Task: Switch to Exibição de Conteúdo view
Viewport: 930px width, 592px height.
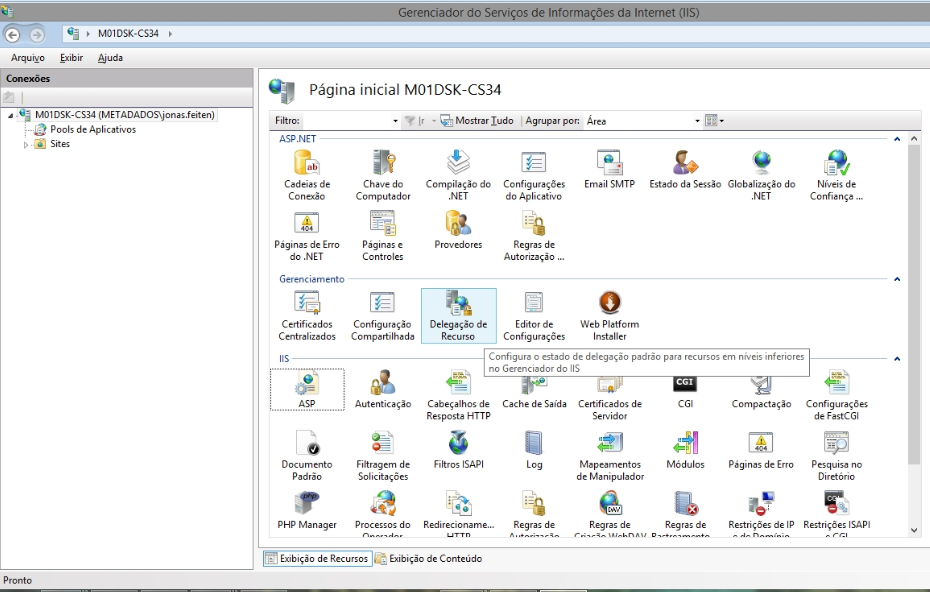Action: pyautogui.click(x=428, y=559)
